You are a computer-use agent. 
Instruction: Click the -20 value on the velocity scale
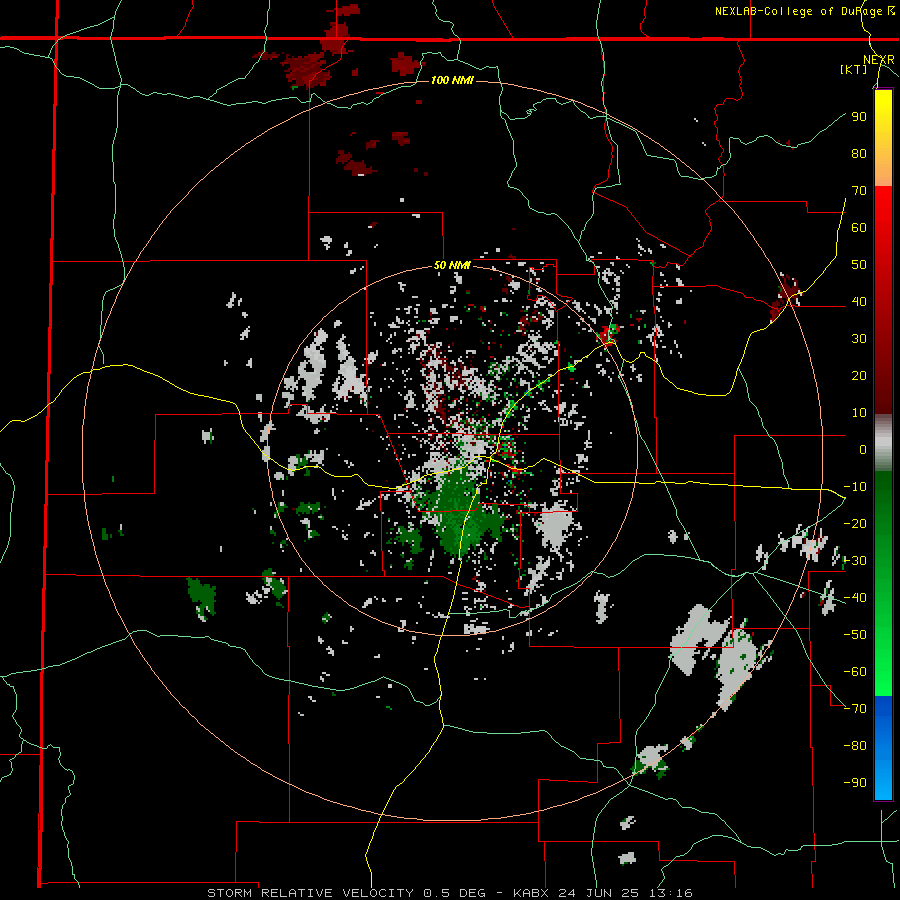[x=855, y=523]
